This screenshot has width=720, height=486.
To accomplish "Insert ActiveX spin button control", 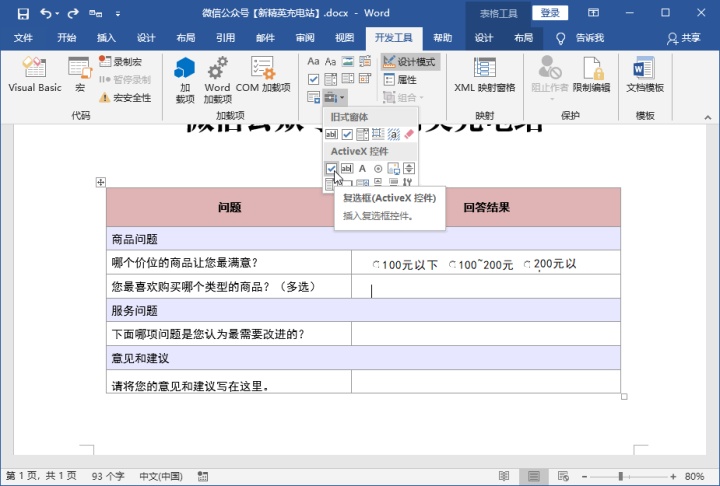I will pyautogui.click(x=409, y=169).
